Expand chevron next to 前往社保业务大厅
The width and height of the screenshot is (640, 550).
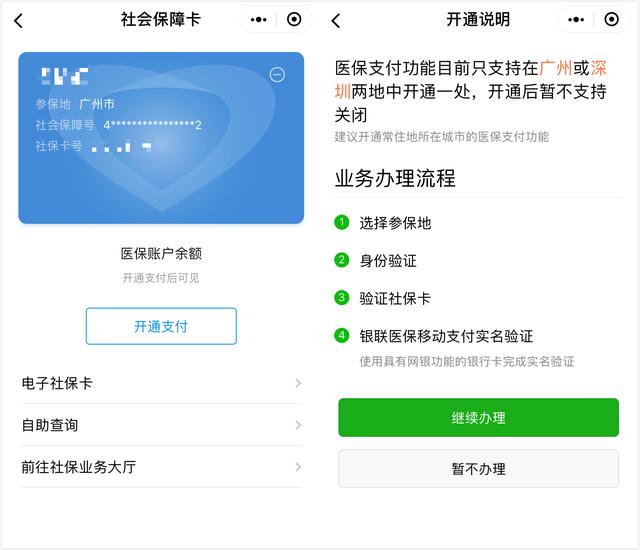point(298,467)
